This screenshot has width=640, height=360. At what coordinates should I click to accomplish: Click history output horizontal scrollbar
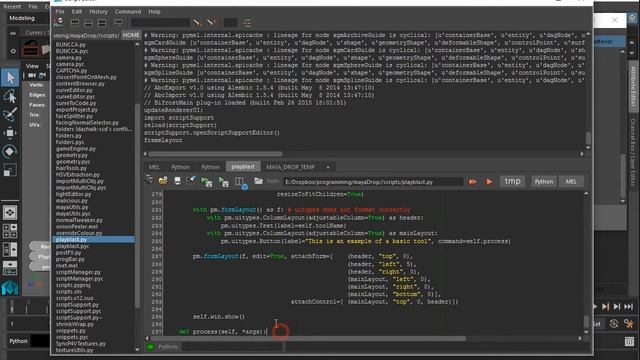coord(216,154)
